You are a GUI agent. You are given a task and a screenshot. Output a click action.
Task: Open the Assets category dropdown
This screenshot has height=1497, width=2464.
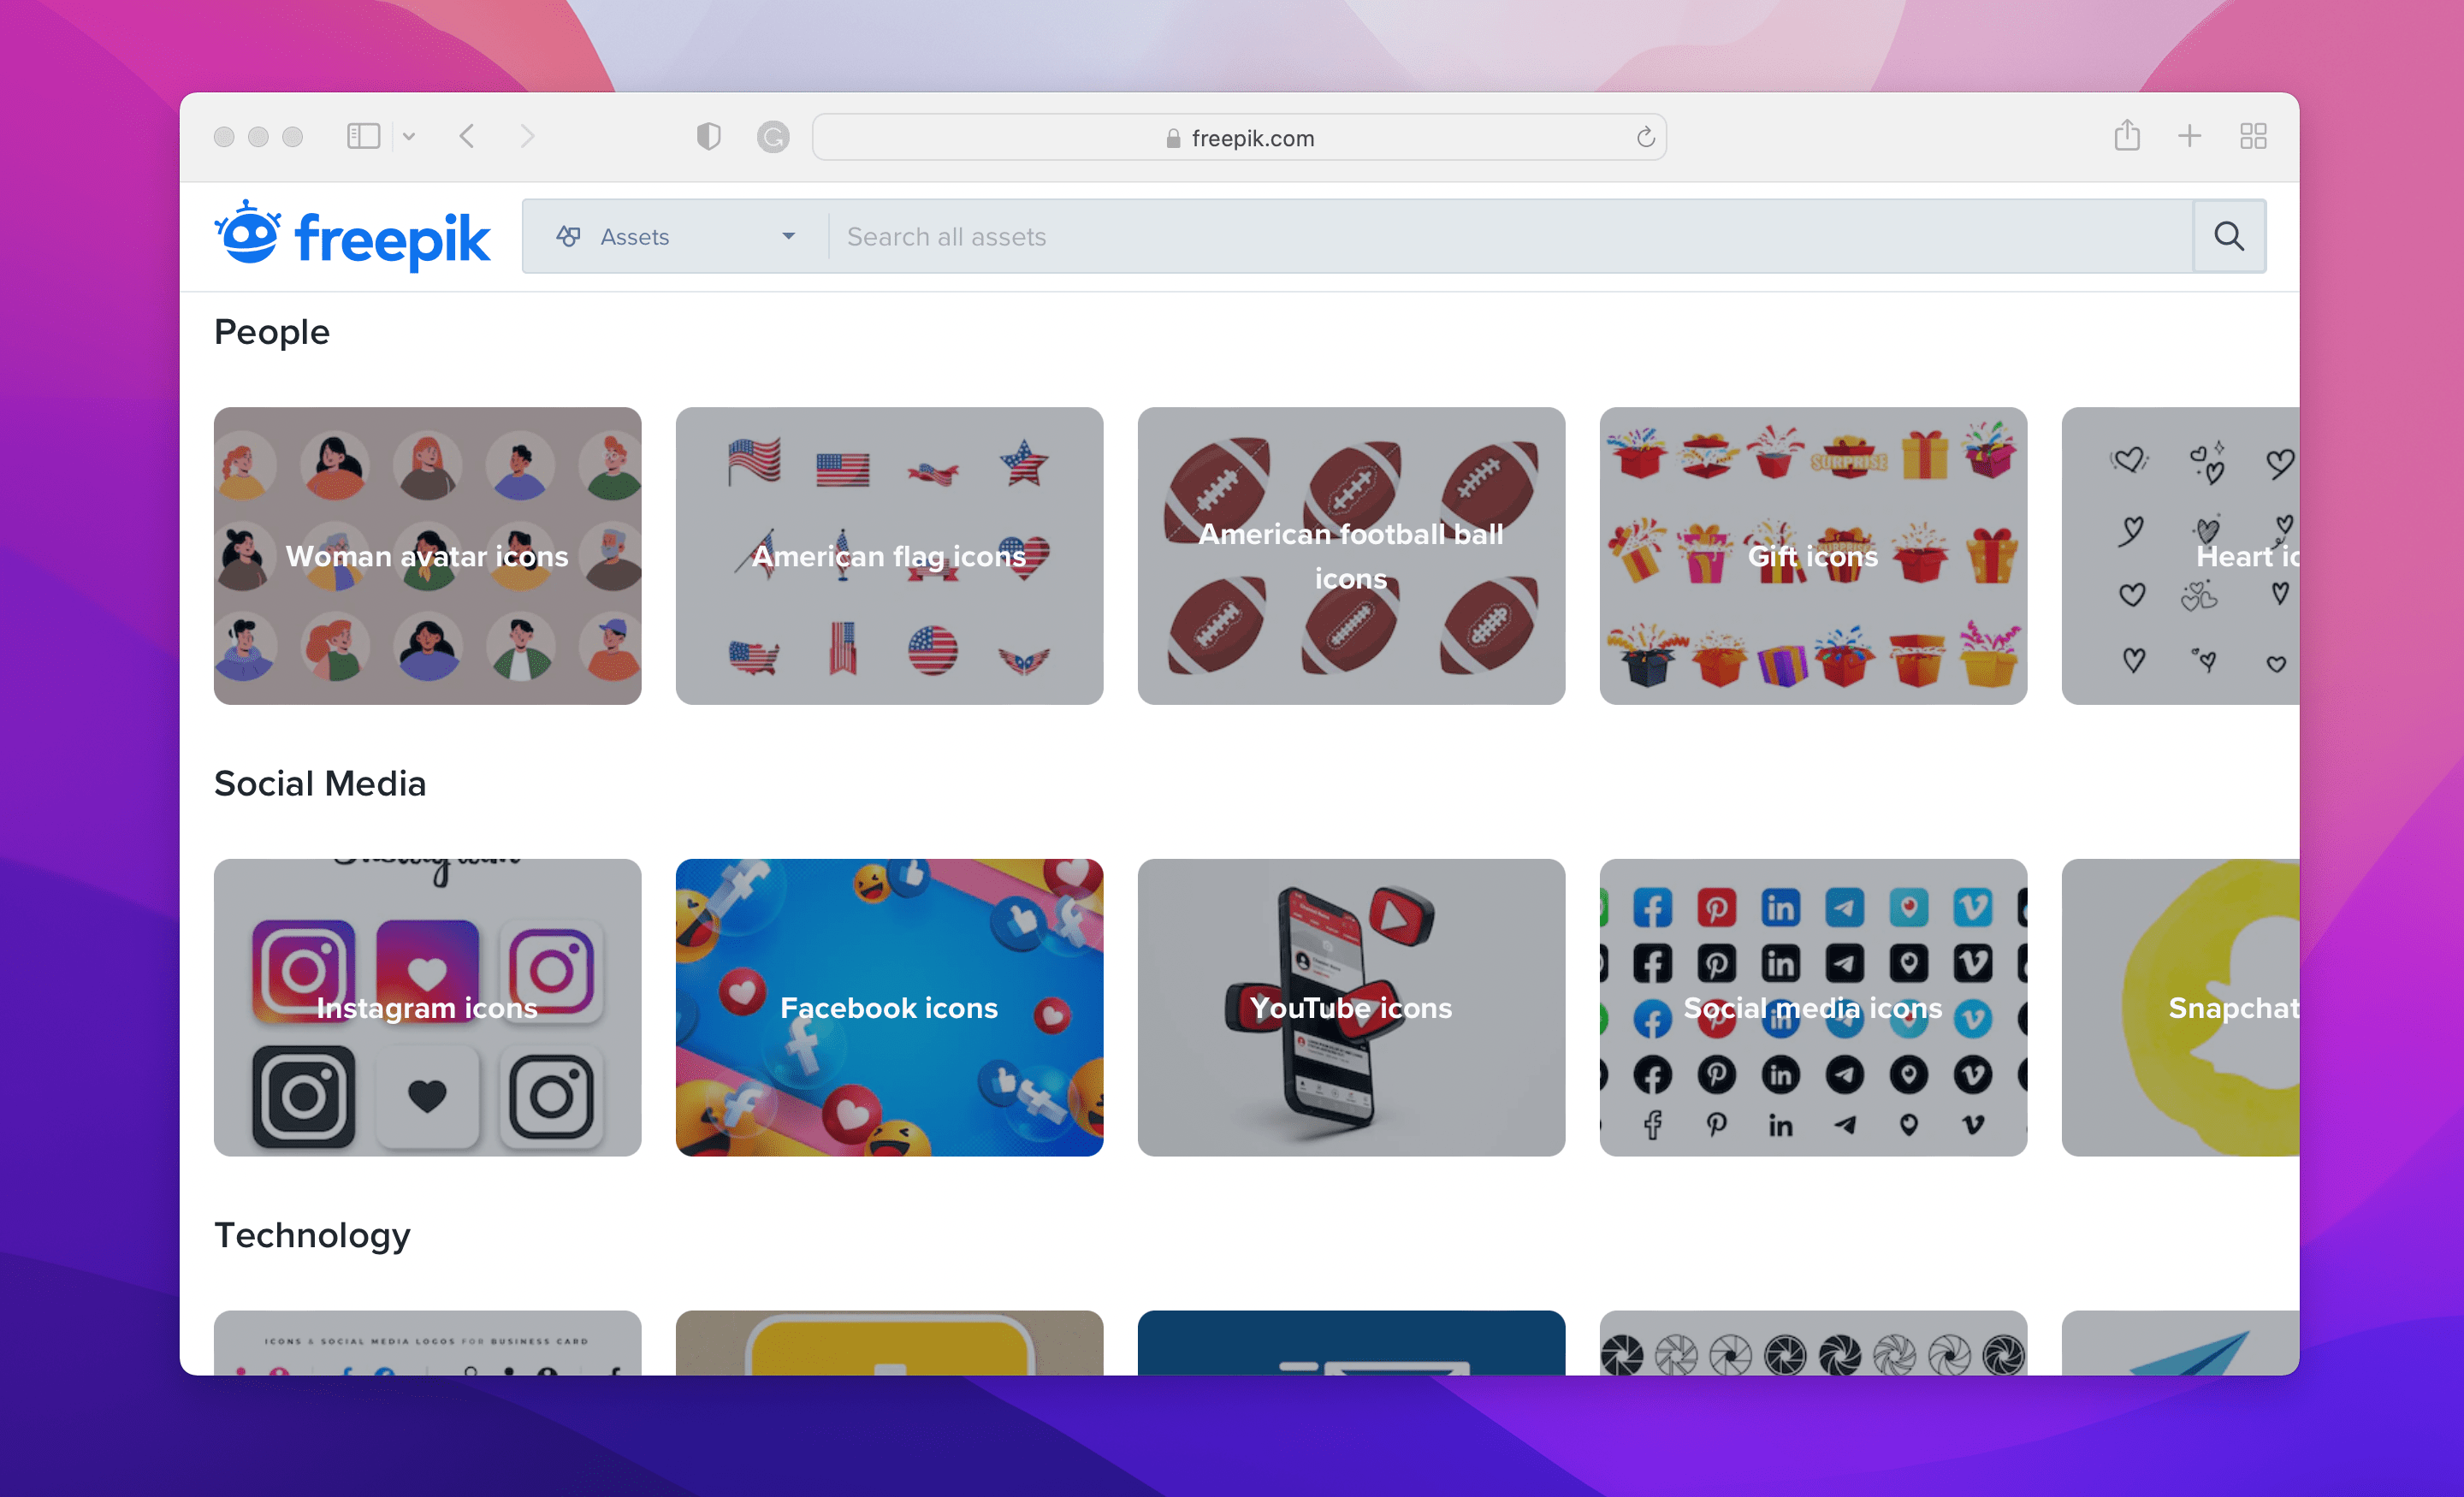[676, 236]
